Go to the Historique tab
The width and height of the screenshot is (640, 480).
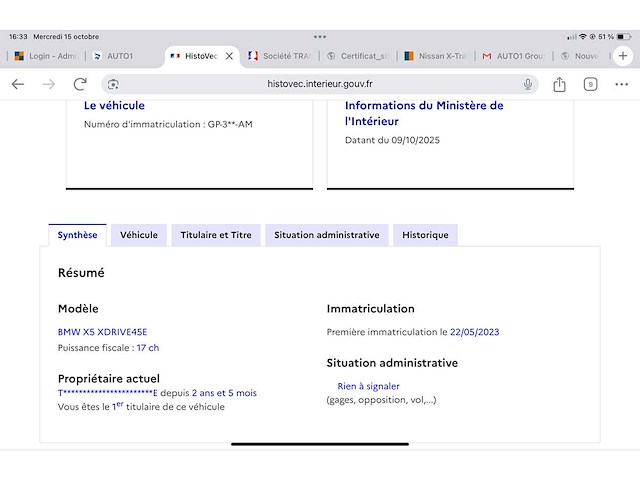pyautogui.click(x=425, y=235)
